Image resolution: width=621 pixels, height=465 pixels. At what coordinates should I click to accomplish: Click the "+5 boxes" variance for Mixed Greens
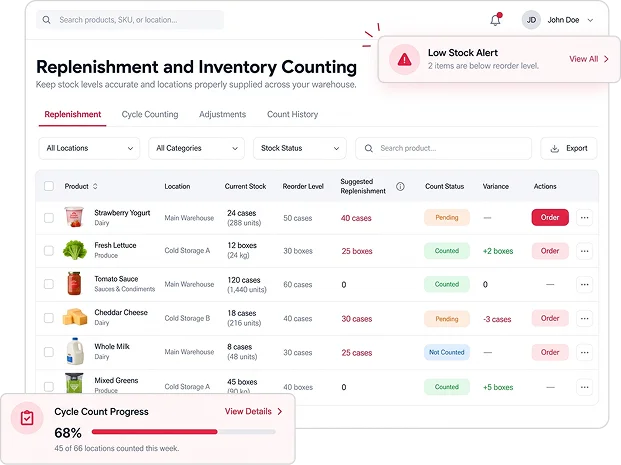tap(498, 387)
